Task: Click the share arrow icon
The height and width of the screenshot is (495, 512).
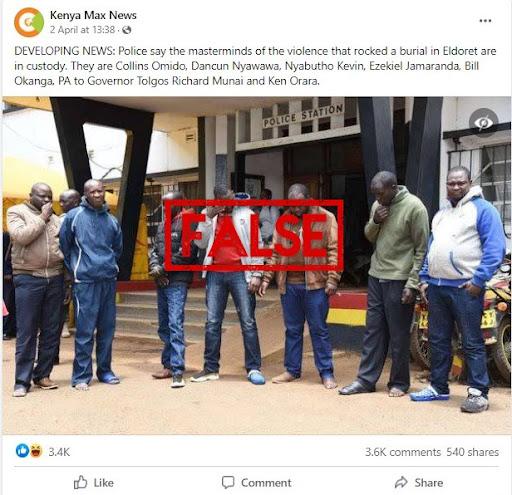Action: pos(401,482)
